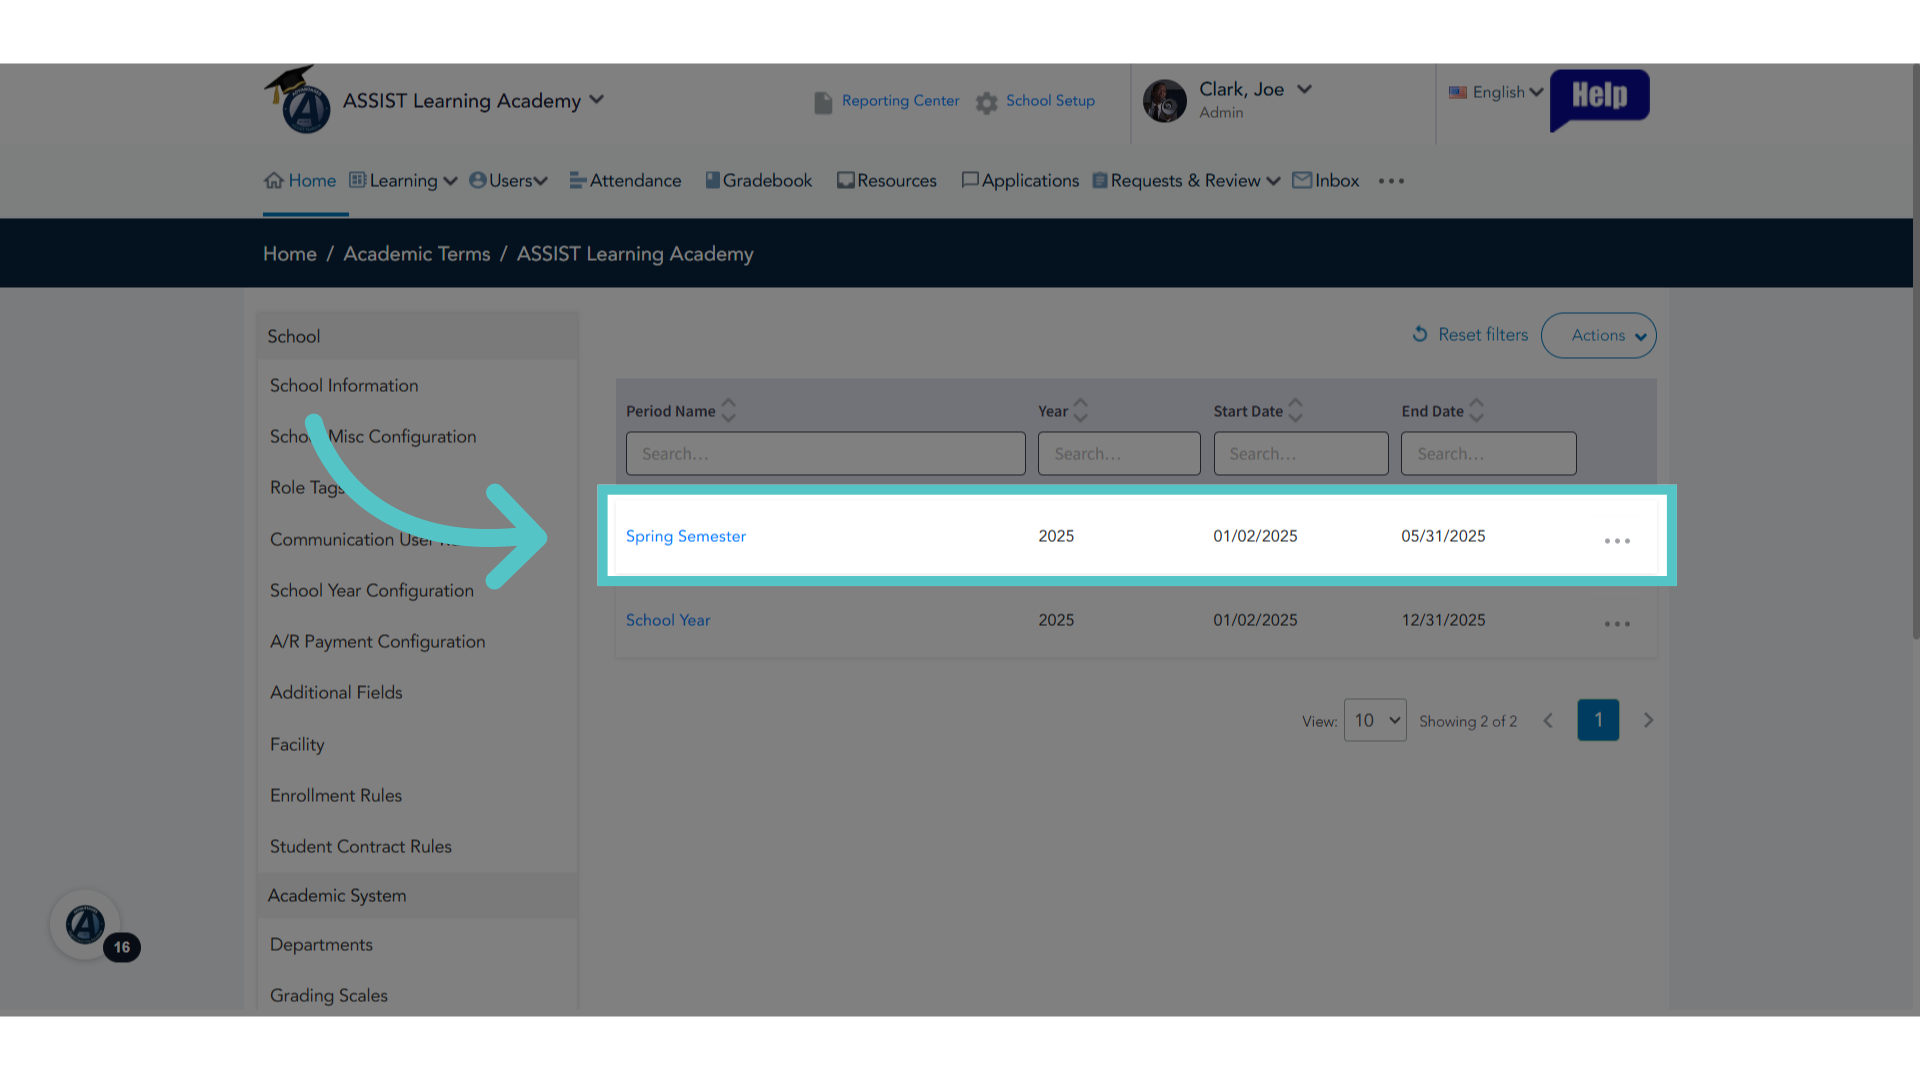Image resolution: width=1920 pixels, height=1080 pixels.
Task: Sort by Year column
Action: click(1081, 411)
